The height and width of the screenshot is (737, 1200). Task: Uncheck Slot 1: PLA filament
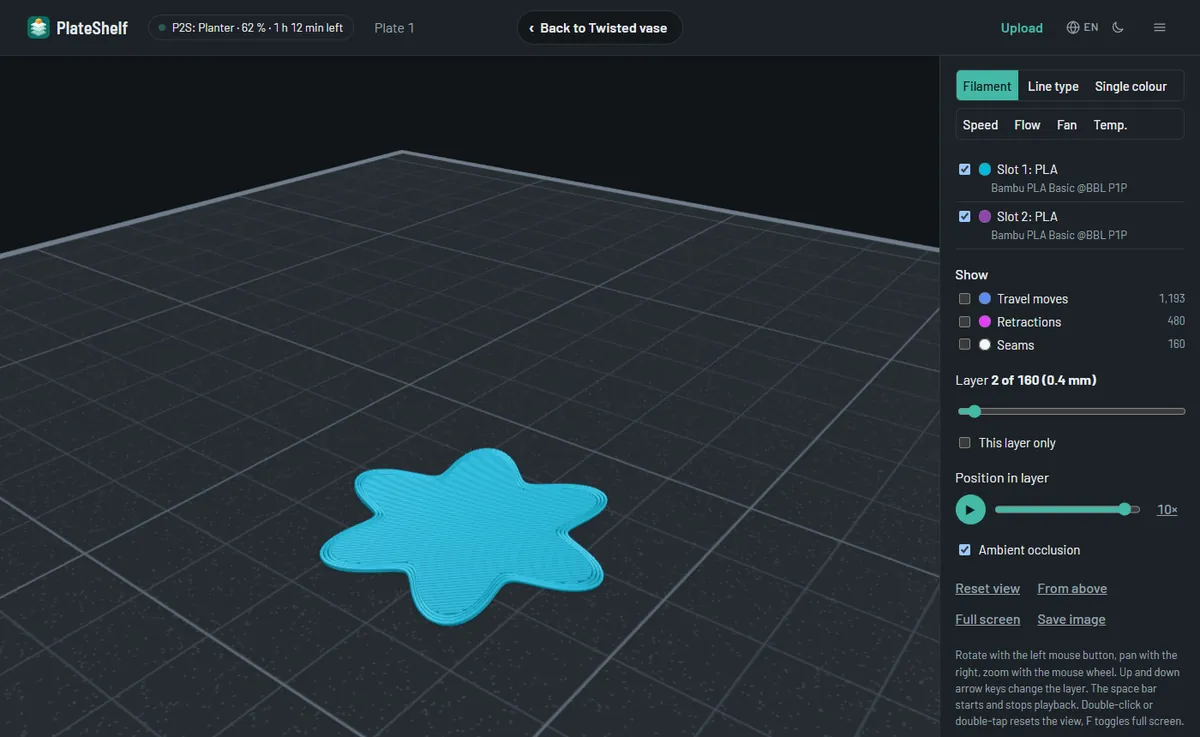(965, 170)
